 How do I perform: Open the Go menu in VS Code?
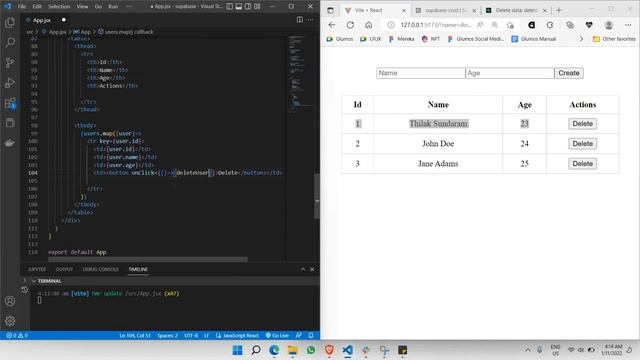tap(98, 7)
